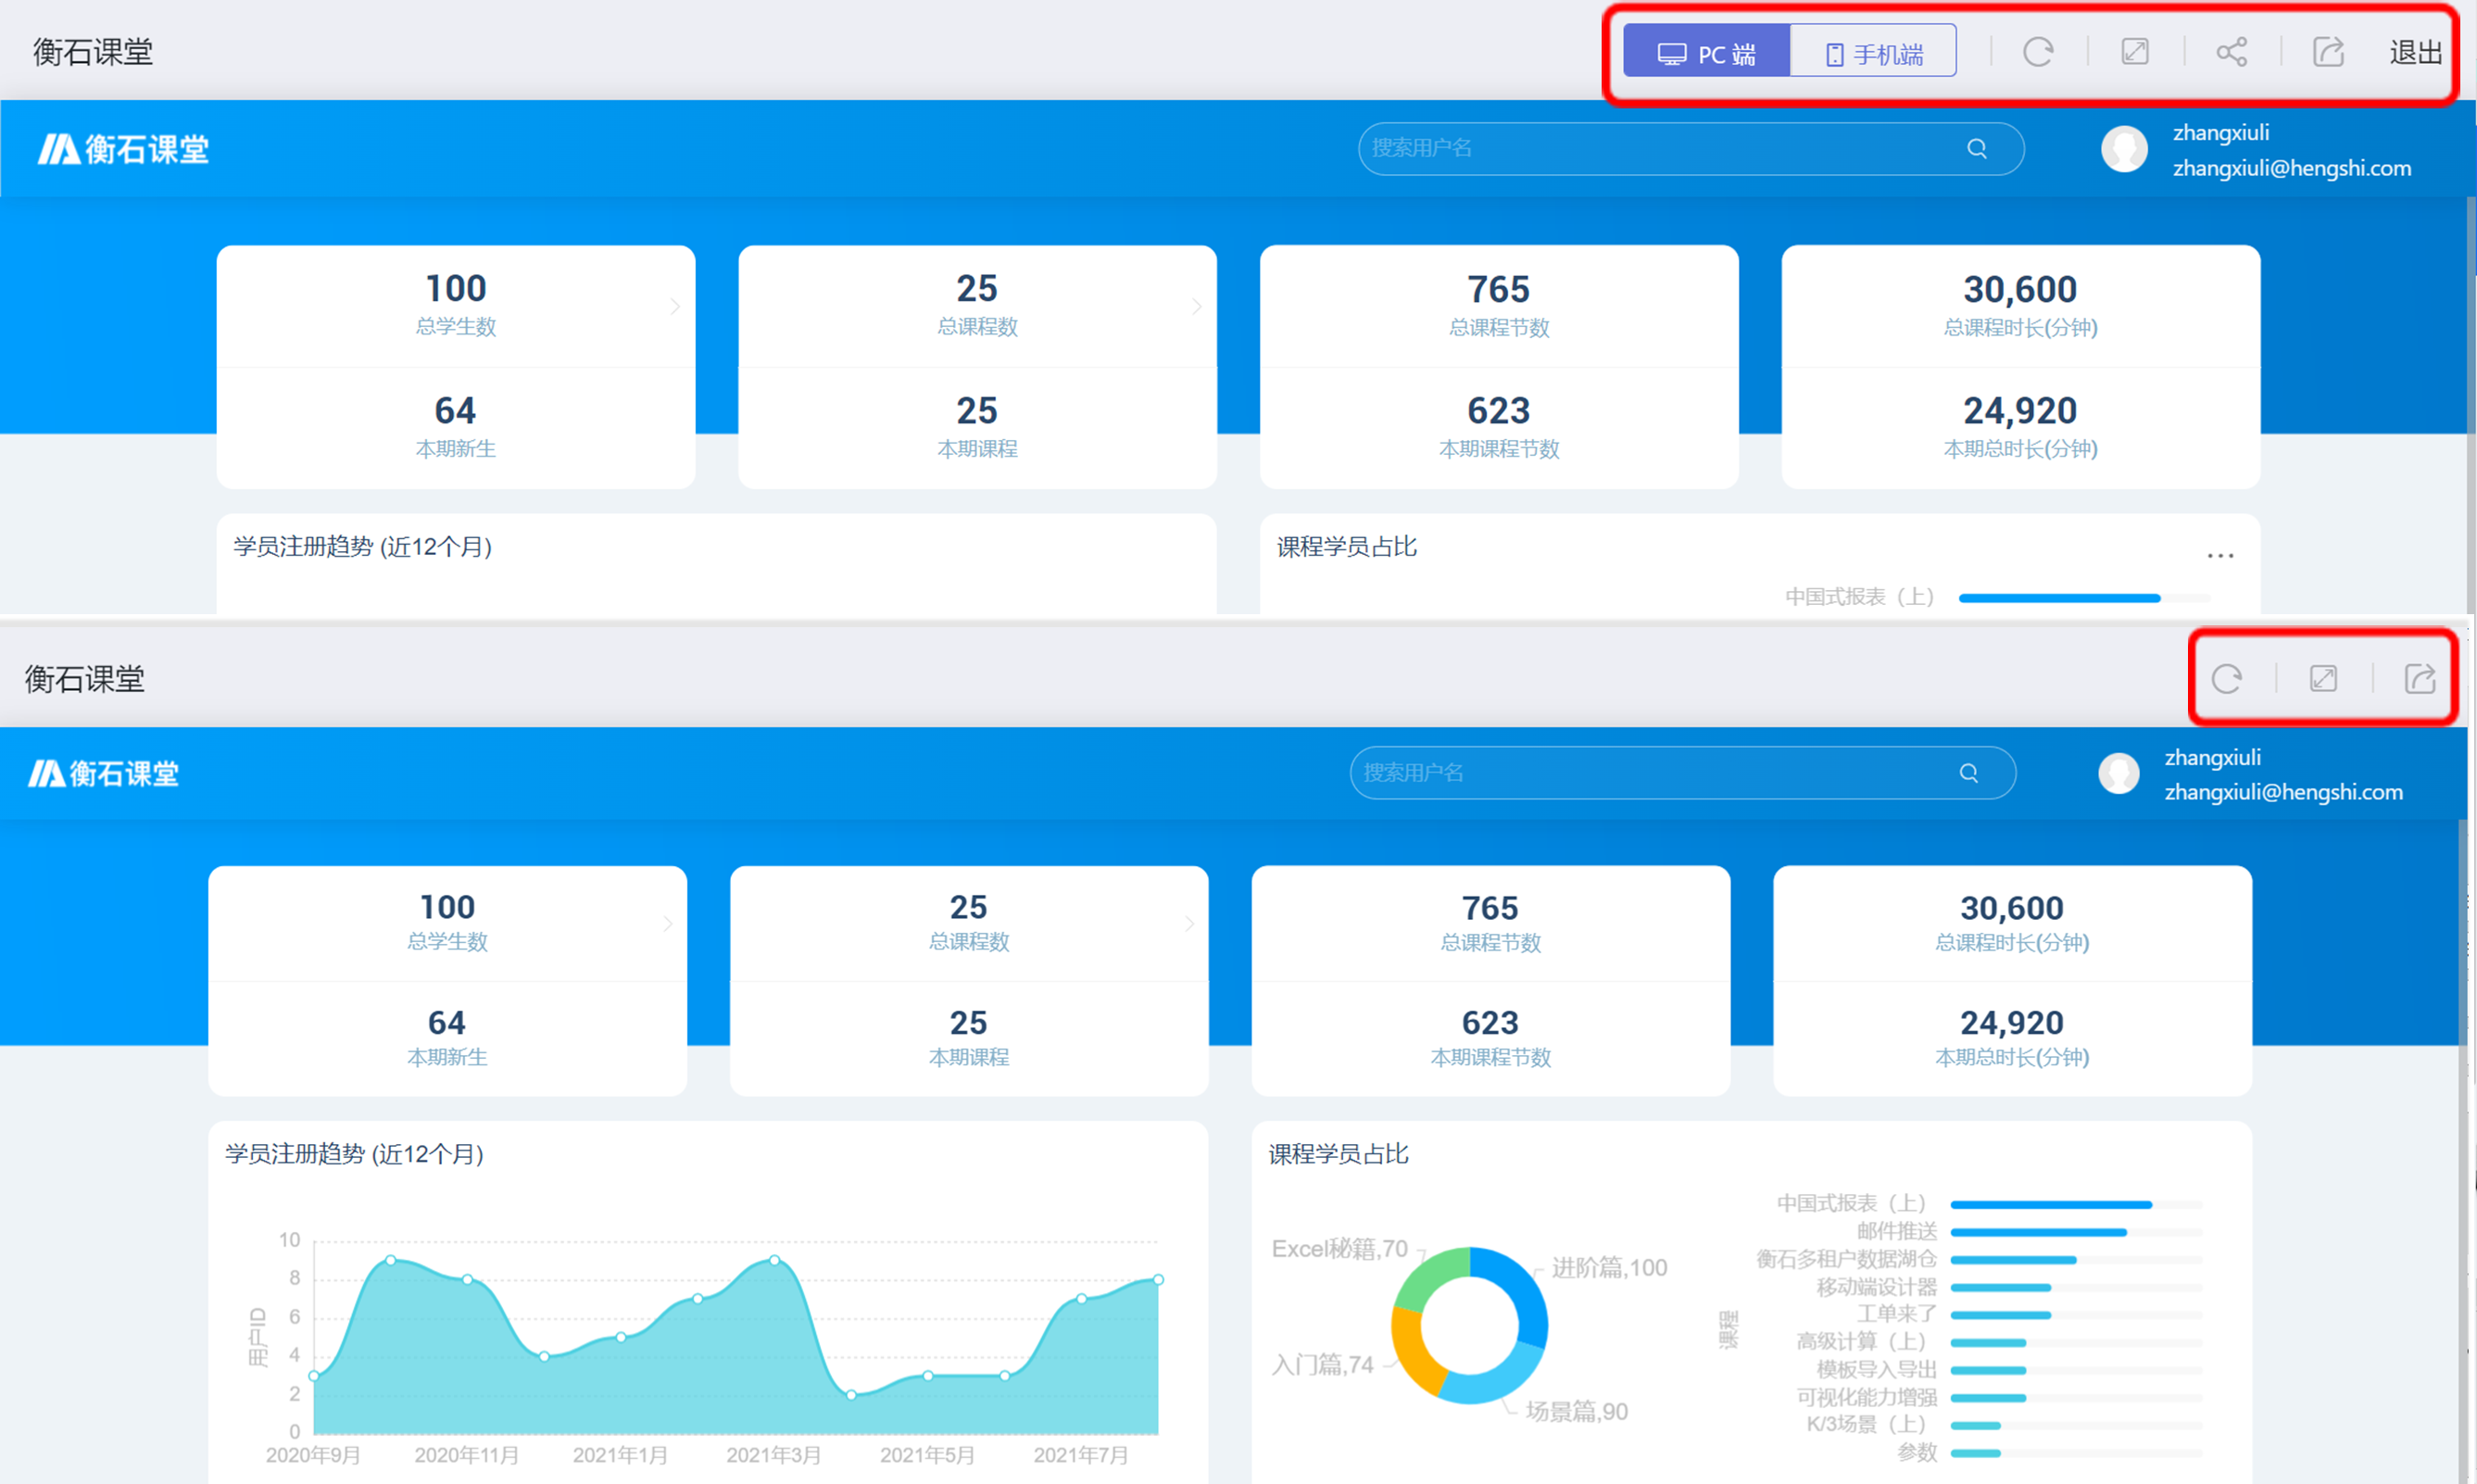Click 进阶篇,100 donut label

[x=1609, y=1268]
